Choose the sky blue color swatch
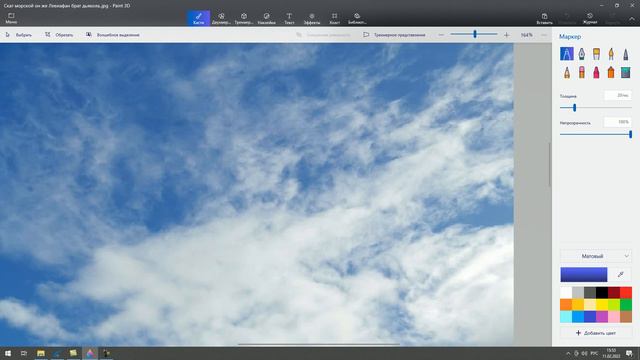This screenshot has width=640, height=360. coord(578,316)
